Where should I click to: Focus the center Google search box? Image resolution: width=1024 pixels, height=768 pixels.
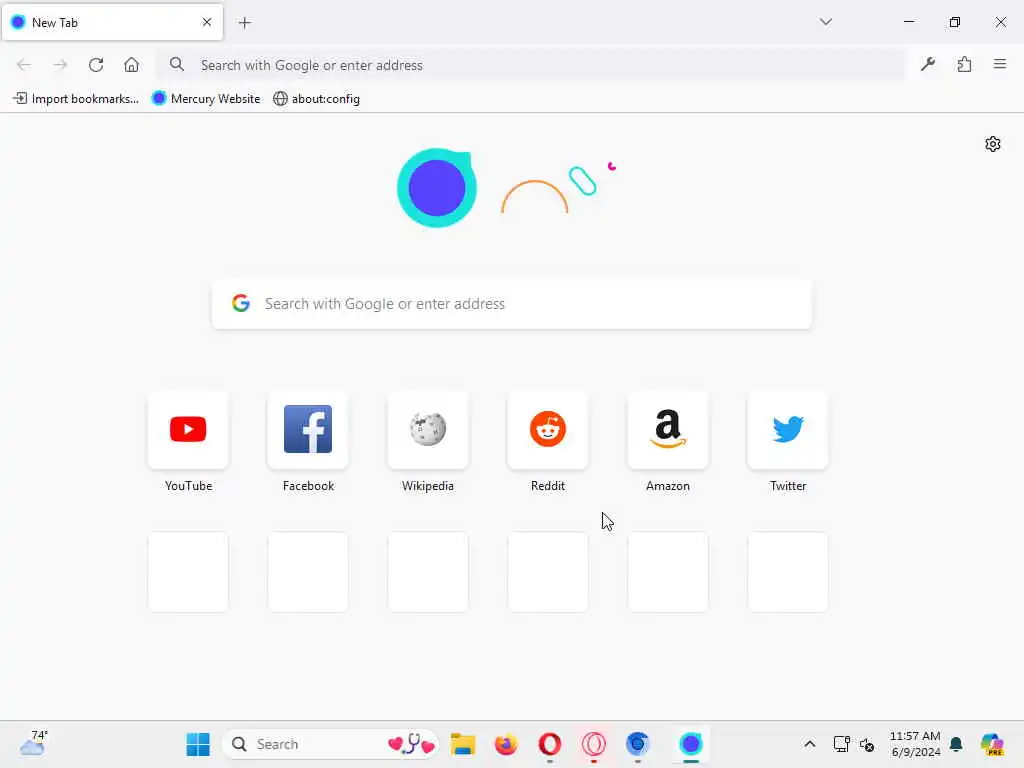[512, 304]
